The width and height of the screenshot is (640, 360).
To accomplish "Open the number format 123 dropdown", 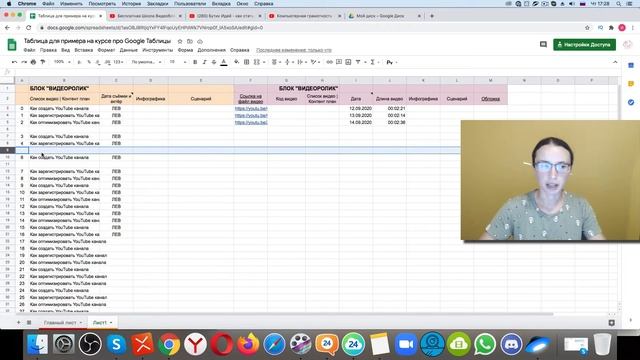I will pos(118,62).
